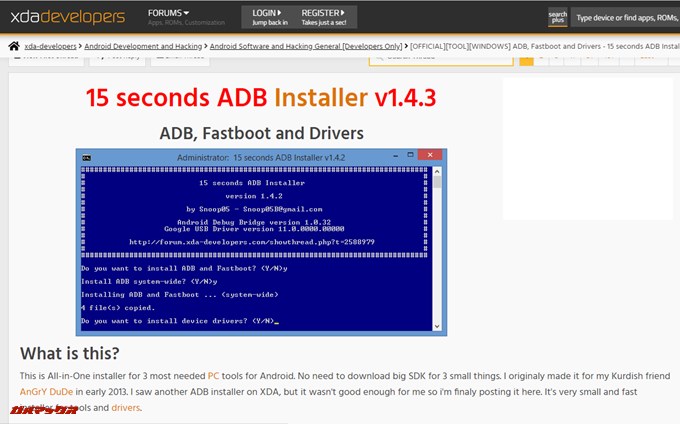The height and width of the screenshot is (424, 680).
Task: Close the ADB Installer window
Action: (430, 155)
